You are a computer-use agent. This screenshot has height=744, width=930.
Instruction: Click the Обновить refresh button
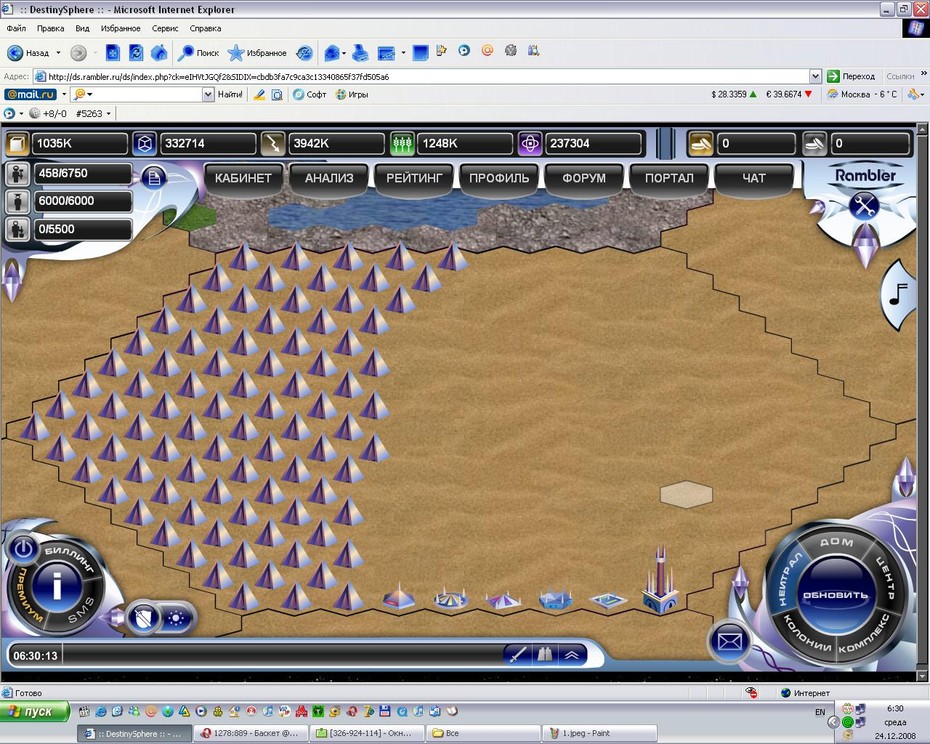pyautogui.click(x=835, y=595)
